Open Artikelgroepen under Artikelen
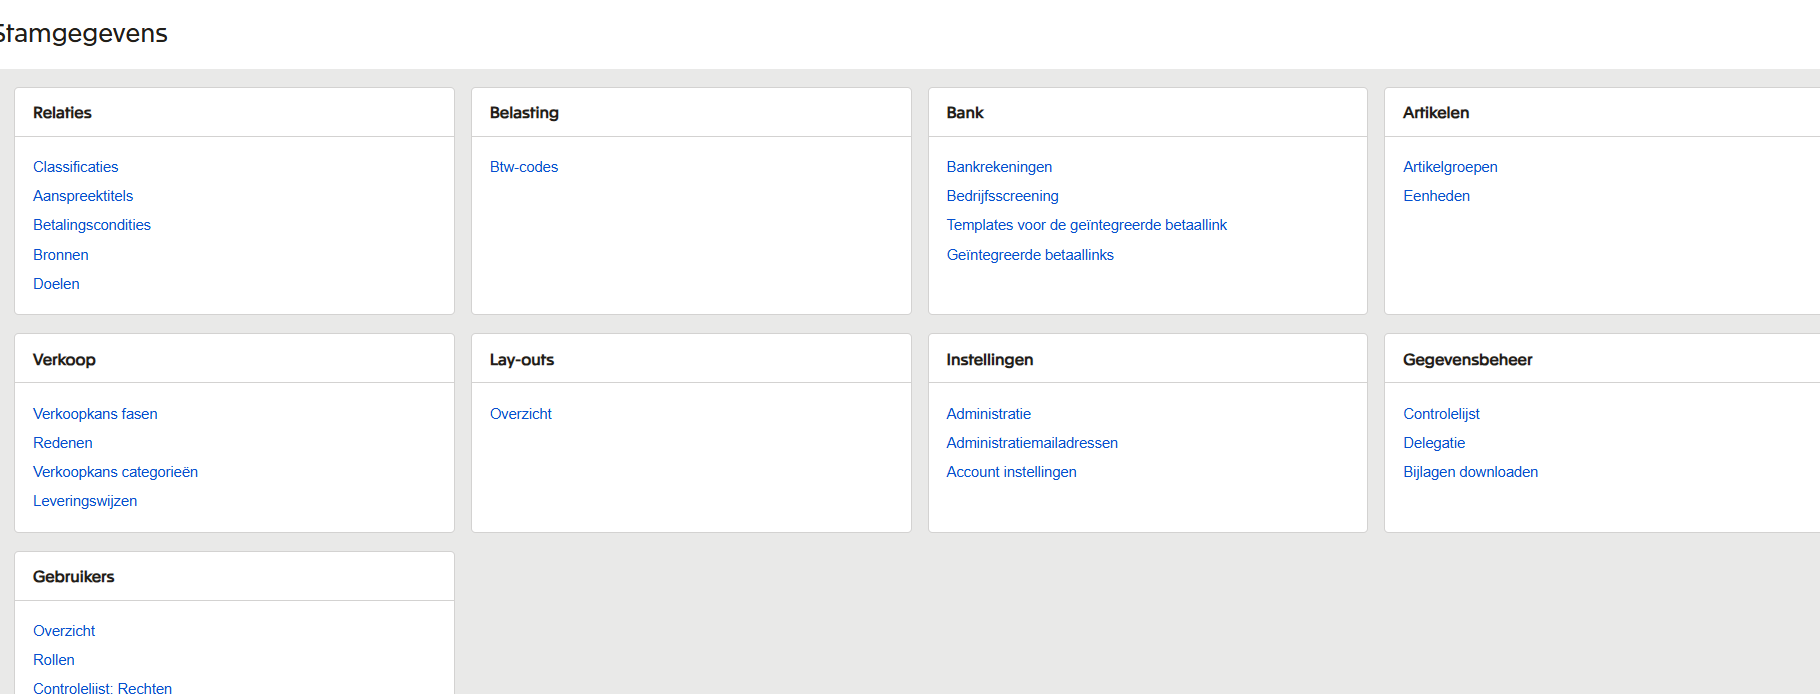This screenshot has height=694, width=1820. tap(1450, 167)
